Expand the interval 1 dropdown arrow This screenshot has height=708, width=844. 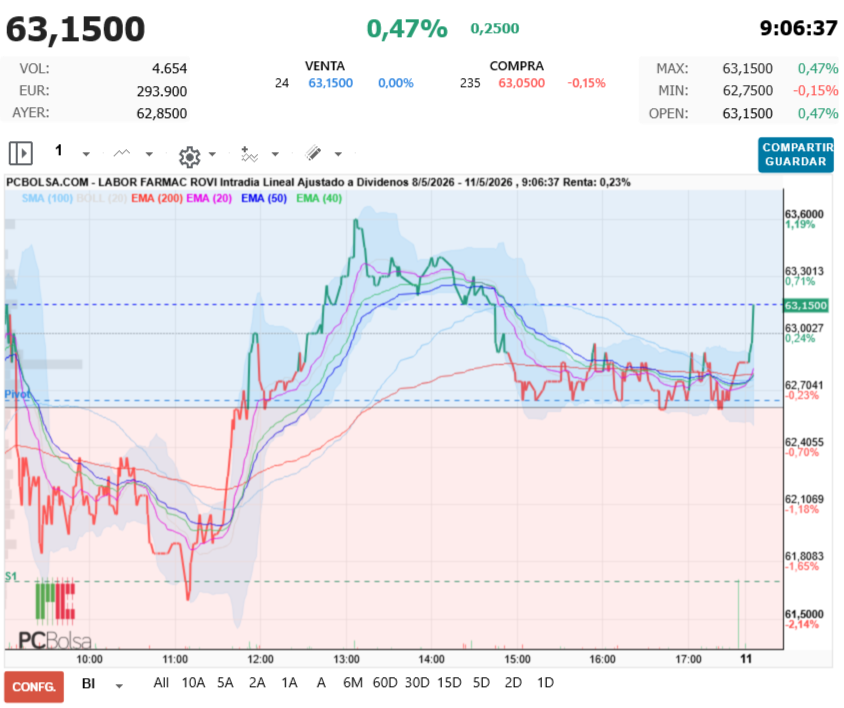[86, 155]
